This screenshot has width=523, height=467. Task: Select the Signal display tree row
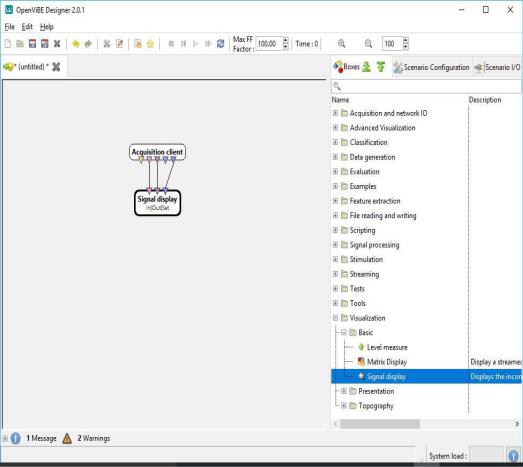pyautogui.click(x=426, y=376)
